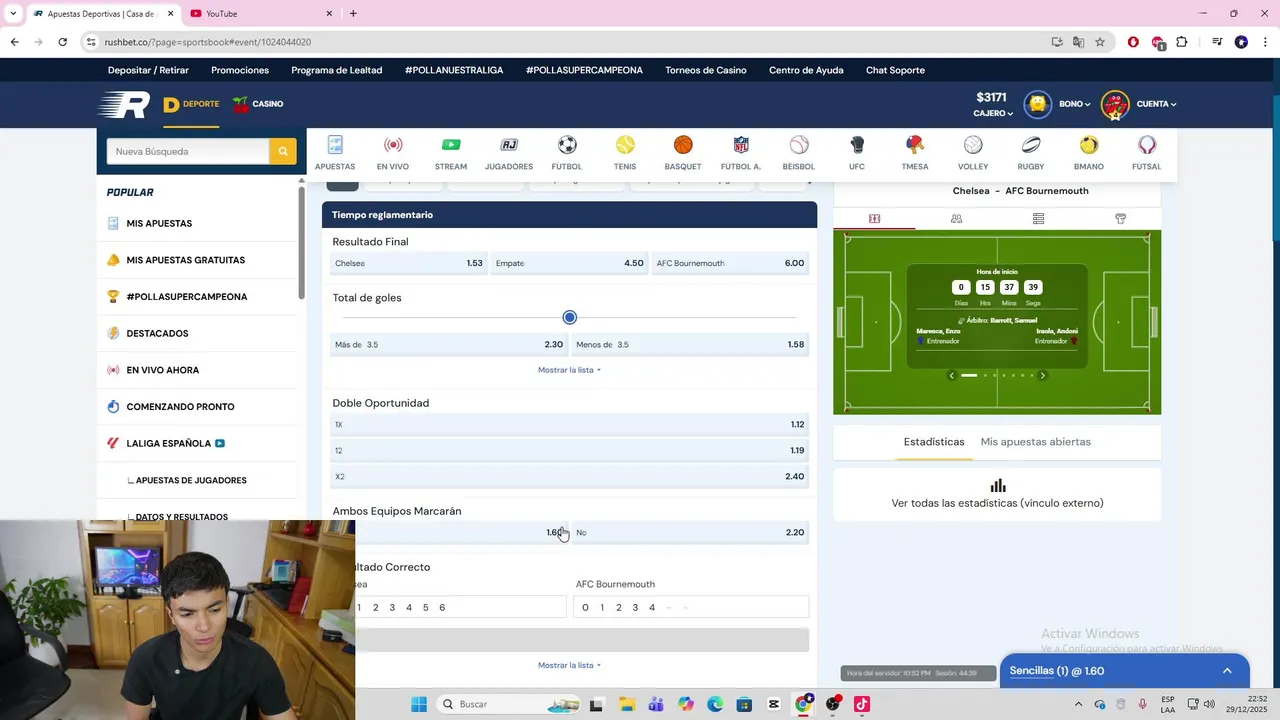Click the orange search magnifier button
This screenshot has width=1280, height=720.
tap(283, 151)
